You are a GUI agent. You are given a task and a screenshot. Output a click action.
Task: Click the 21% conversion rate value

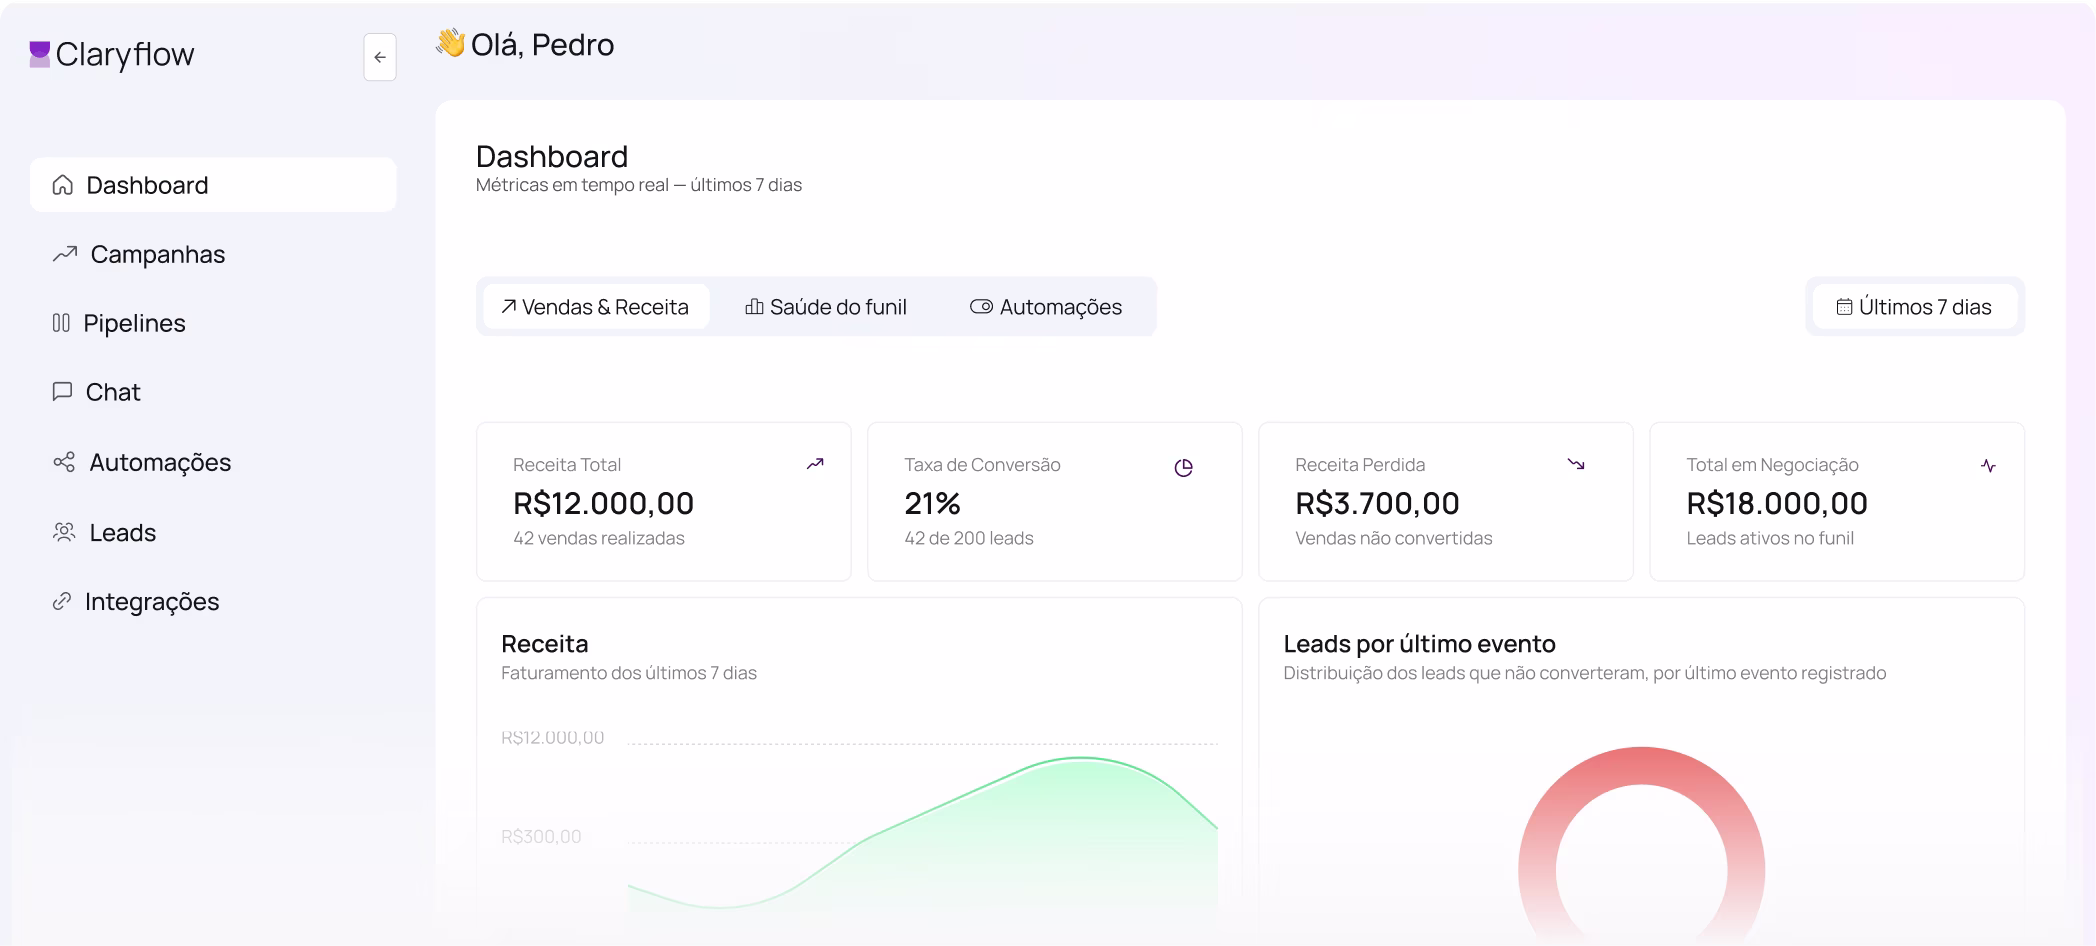[932, 503]
